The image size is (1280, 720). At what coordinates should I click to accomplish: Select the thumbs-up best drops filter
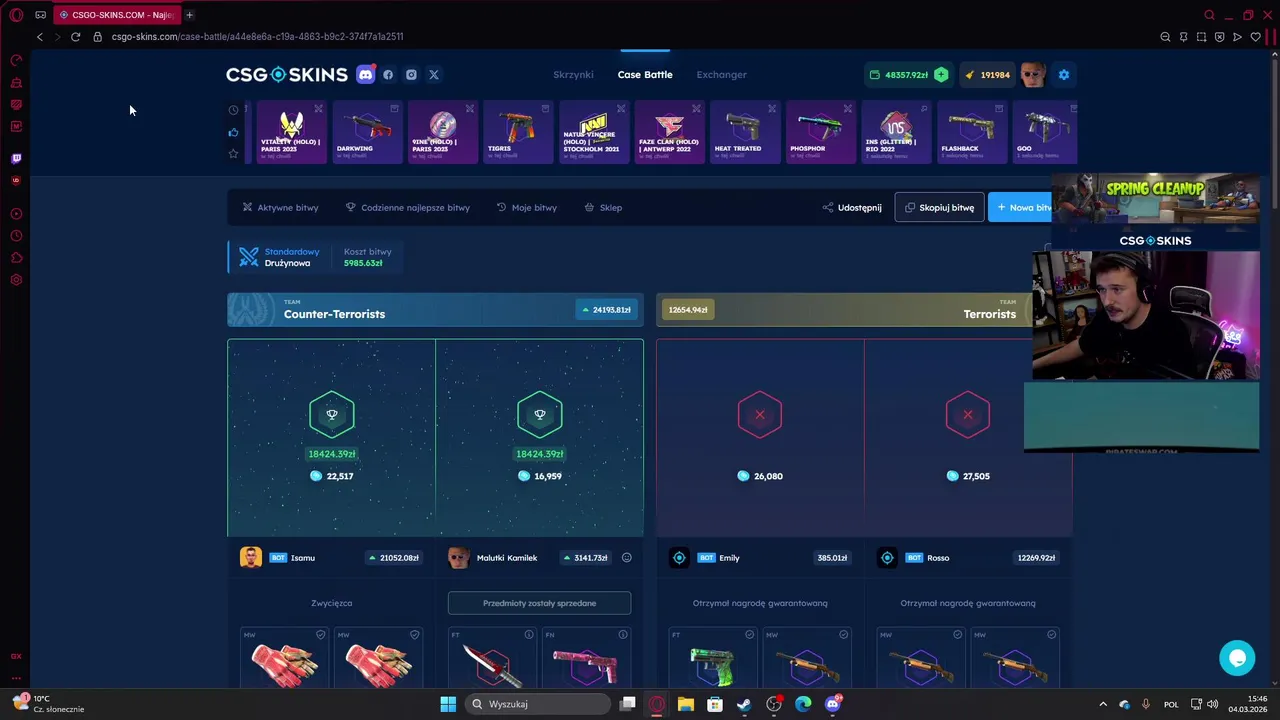tap(233, 132)
